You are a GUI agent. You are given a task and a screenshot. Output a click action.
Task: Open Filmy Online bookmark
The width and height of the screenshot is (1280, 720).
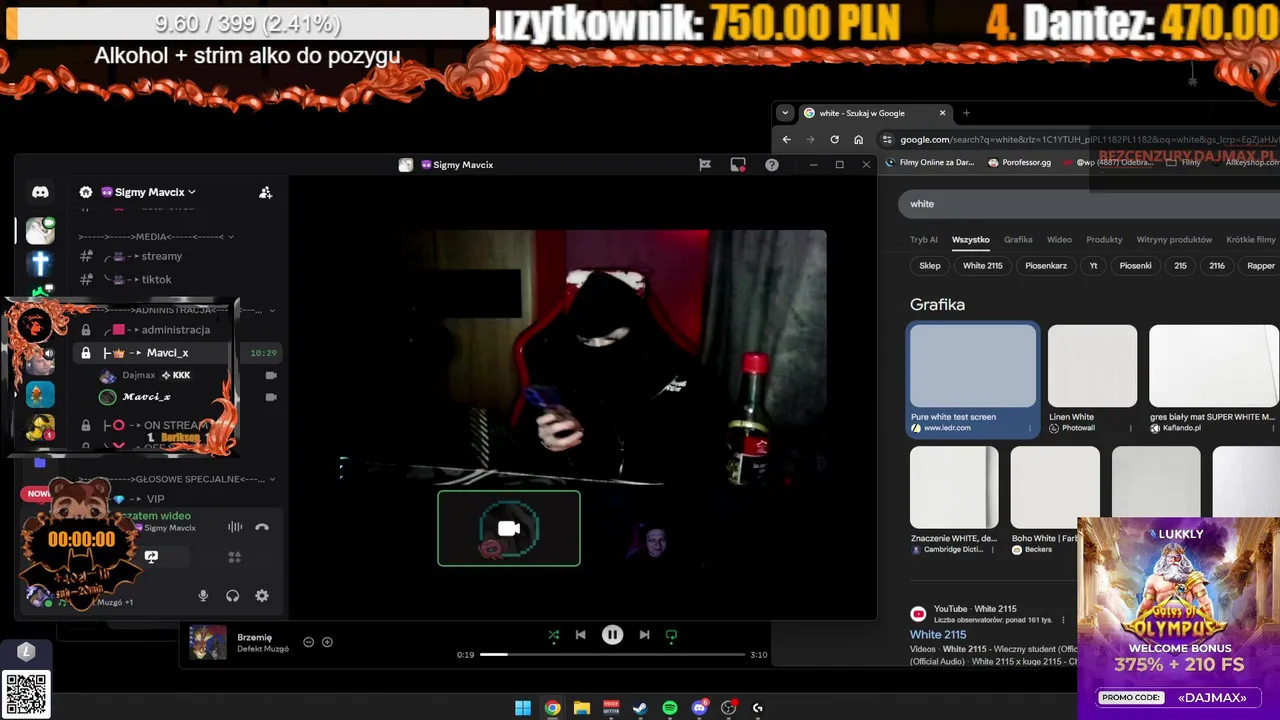click(930, 163)
